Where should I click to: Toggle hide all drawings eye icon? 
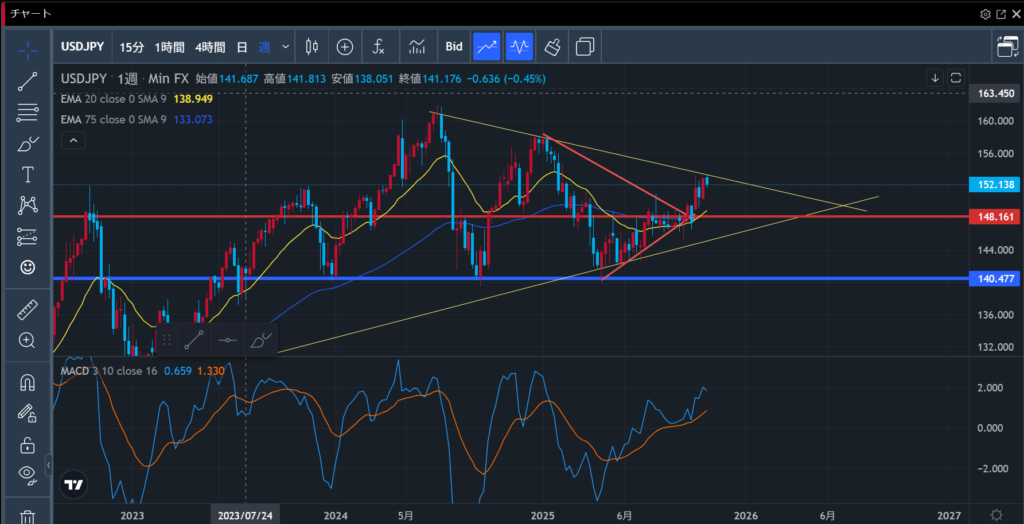coord(28,474)
